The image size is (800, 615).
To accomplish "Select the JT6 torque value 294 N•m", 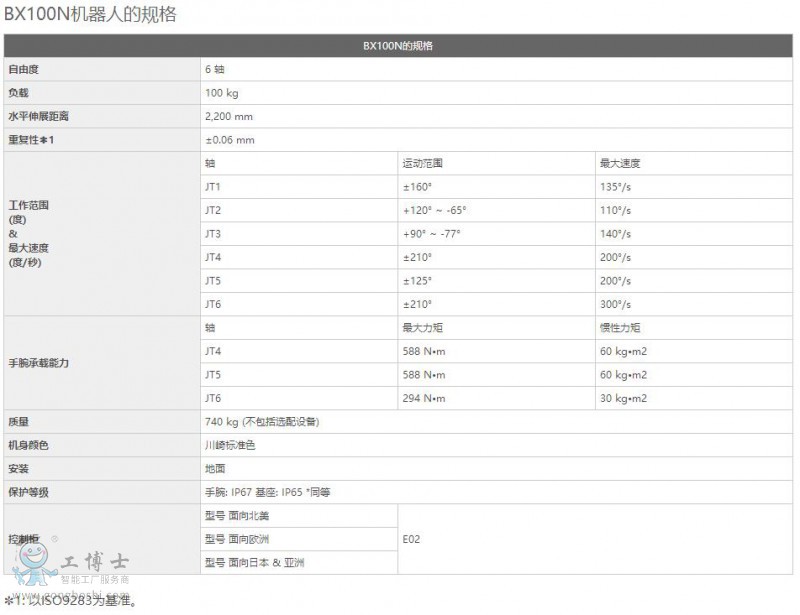I will point(424,398).
